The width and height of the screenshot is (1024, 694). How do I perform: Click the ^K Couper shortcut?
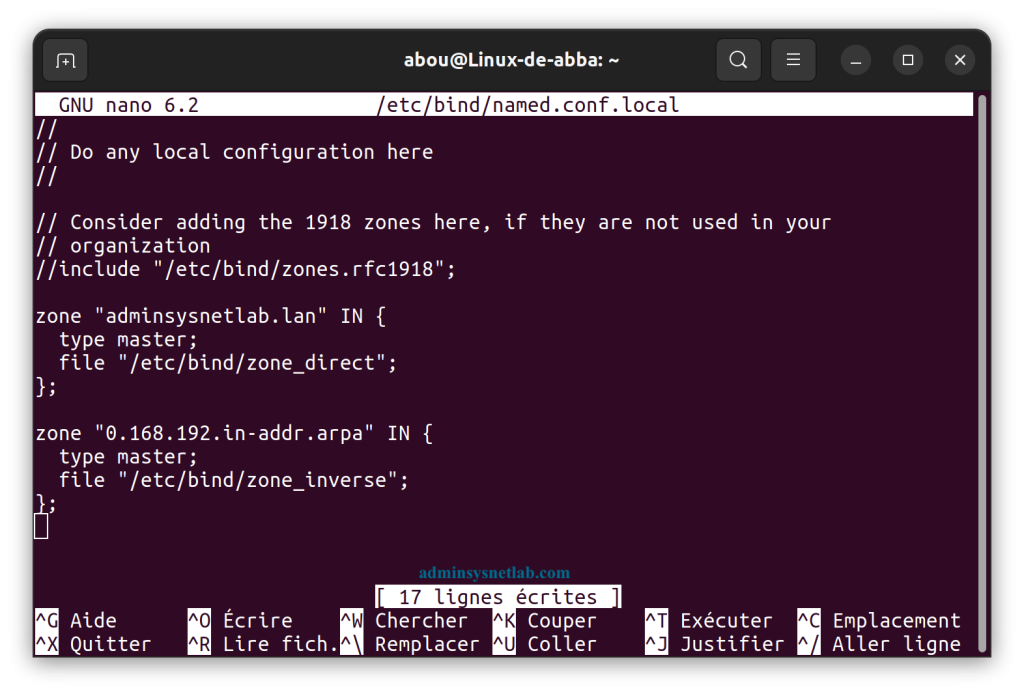[x=545, y=620]
